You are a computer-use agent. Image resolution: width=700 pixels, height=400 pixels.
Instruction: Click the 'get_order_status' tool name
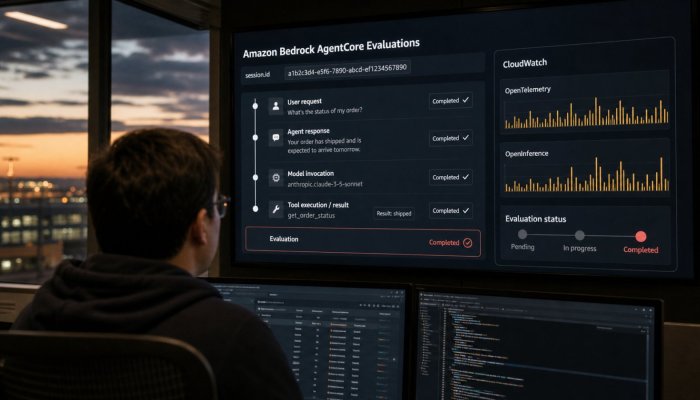pos(311,215)
